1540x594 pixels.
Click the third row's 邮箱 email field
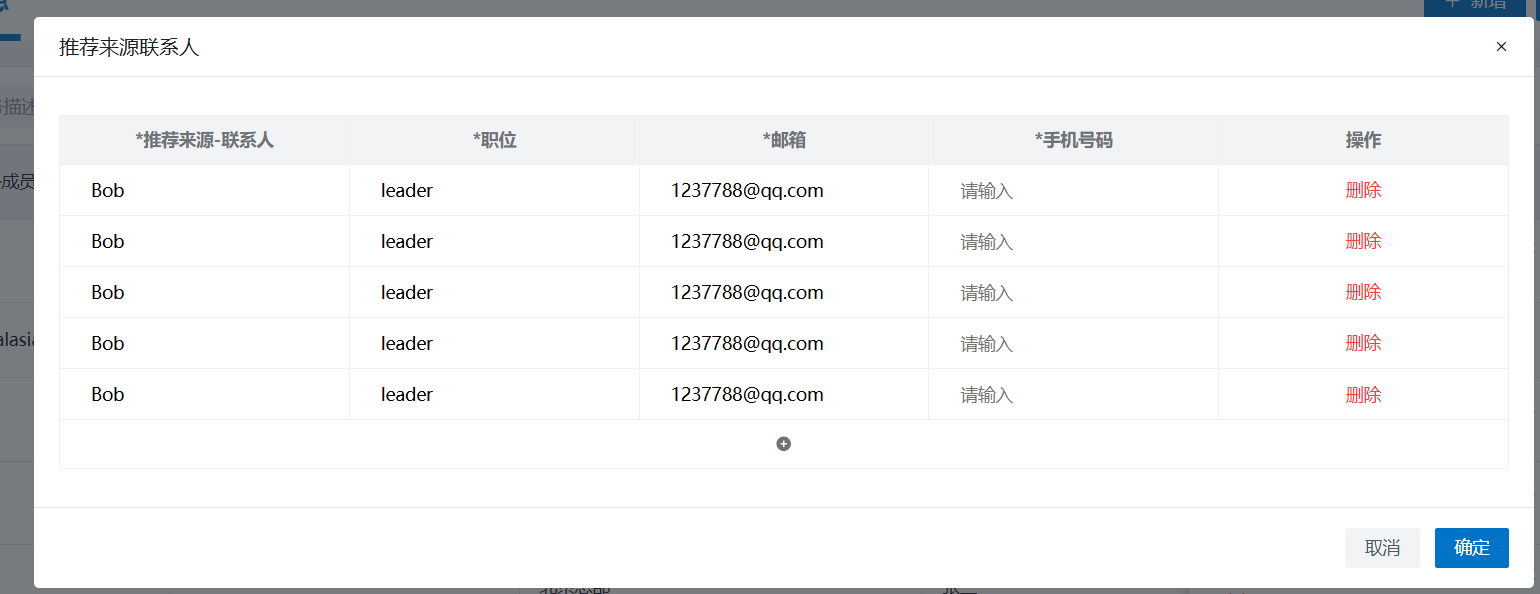[x=784, y=292]
